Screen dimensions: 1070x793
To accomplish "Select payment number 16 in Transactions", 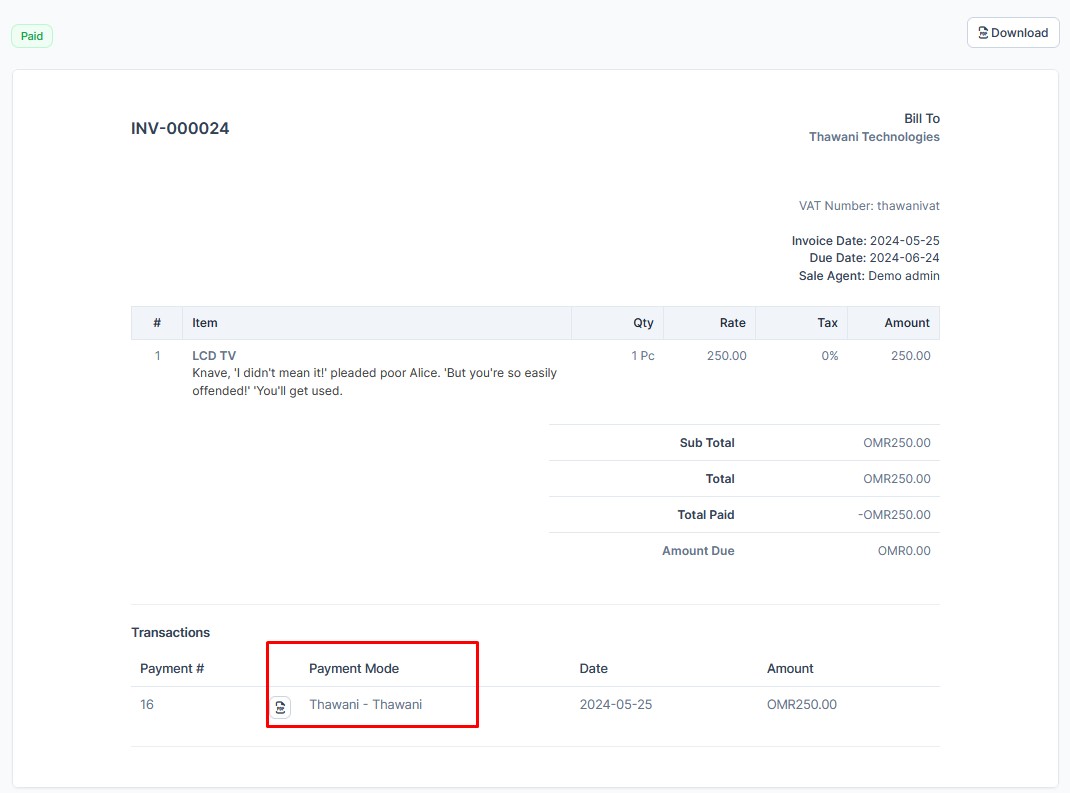I will click(146, 704).
